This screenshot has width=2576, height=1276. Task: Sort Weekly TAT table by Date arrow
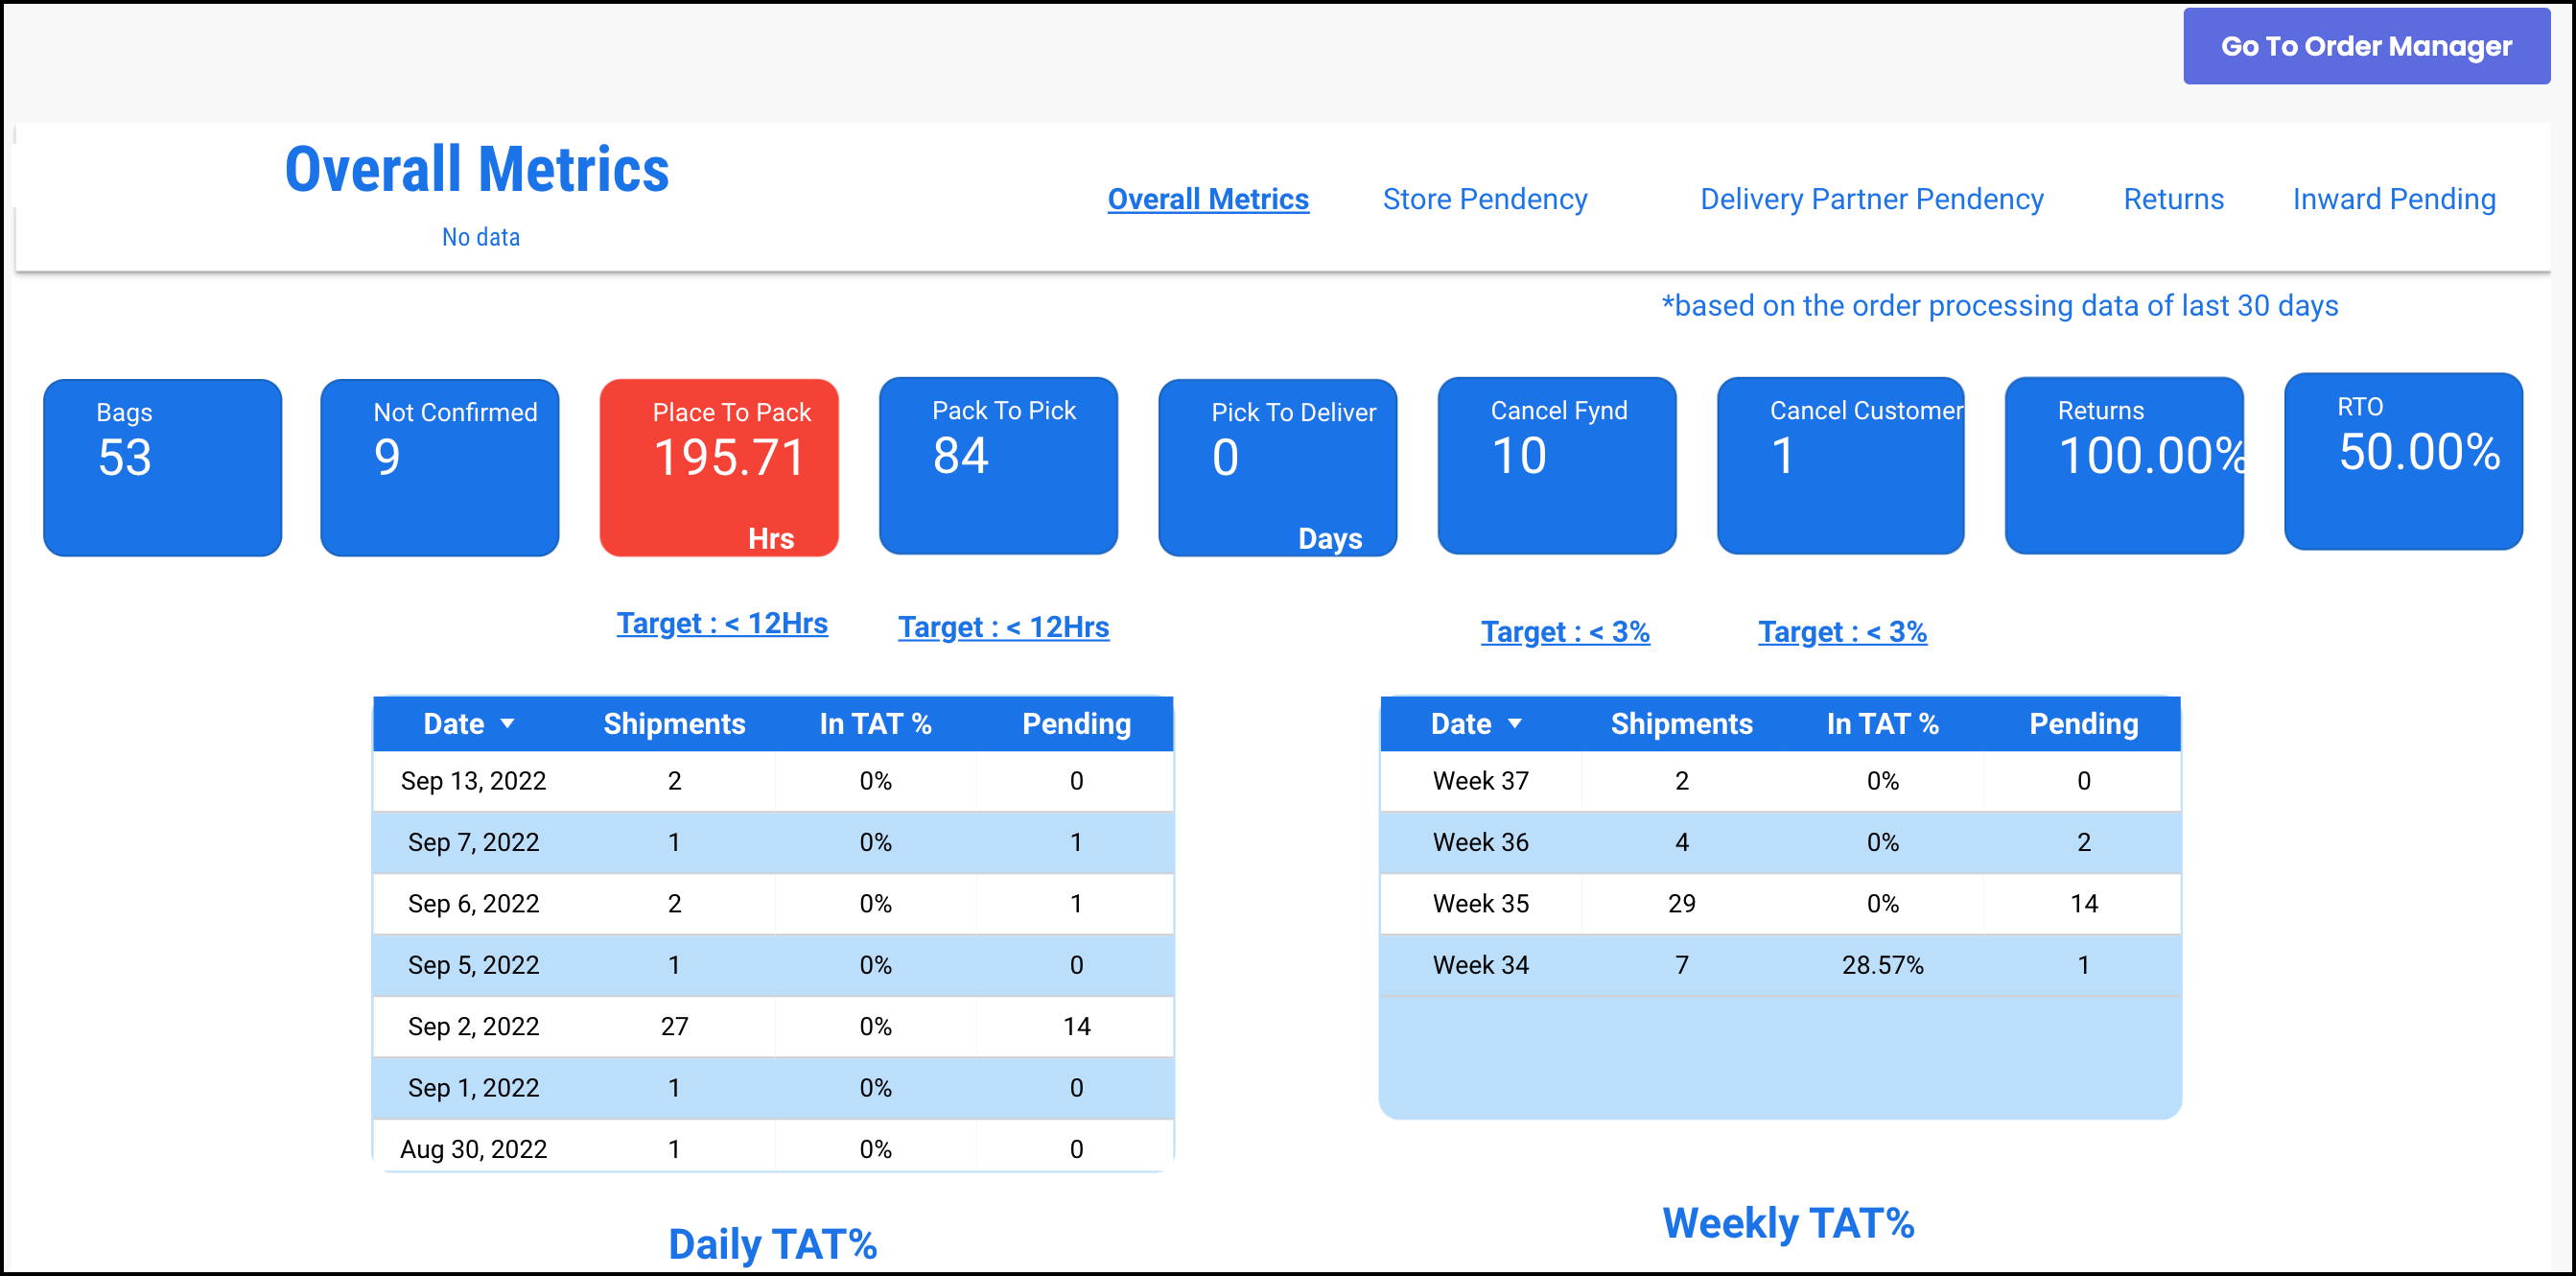point(1514,723)
